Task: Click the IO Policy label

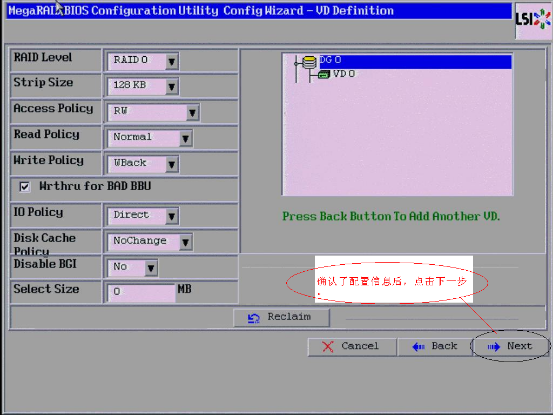Action: [x=38, y=212]
